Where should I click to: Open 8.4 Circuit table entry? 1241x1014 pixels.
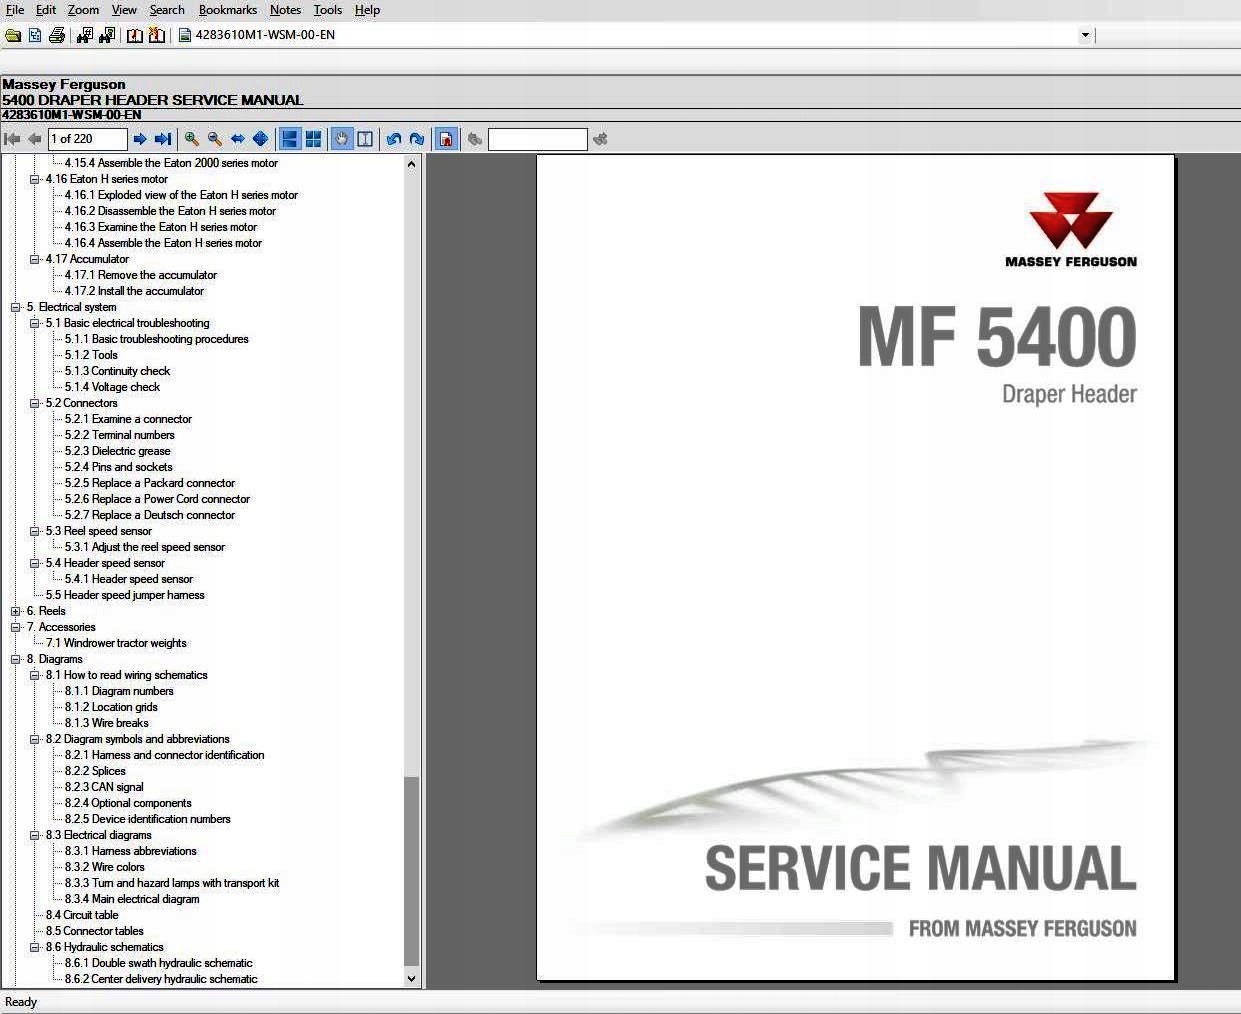[x=82, y=915]
